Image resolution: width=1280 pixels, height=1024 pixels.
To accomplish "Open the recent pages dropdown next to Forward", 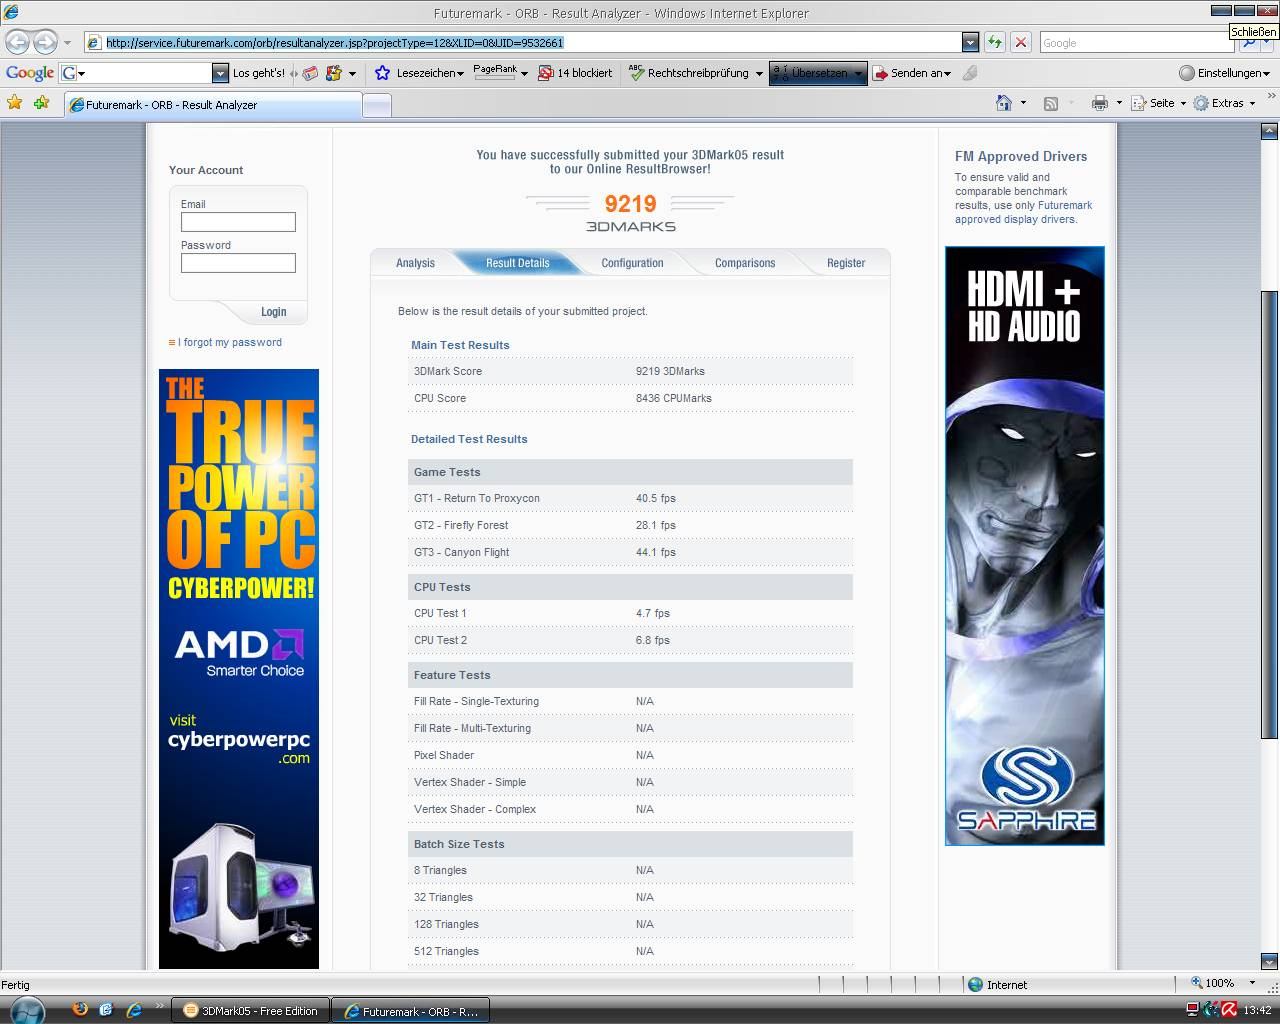I will tap(67, 43).
